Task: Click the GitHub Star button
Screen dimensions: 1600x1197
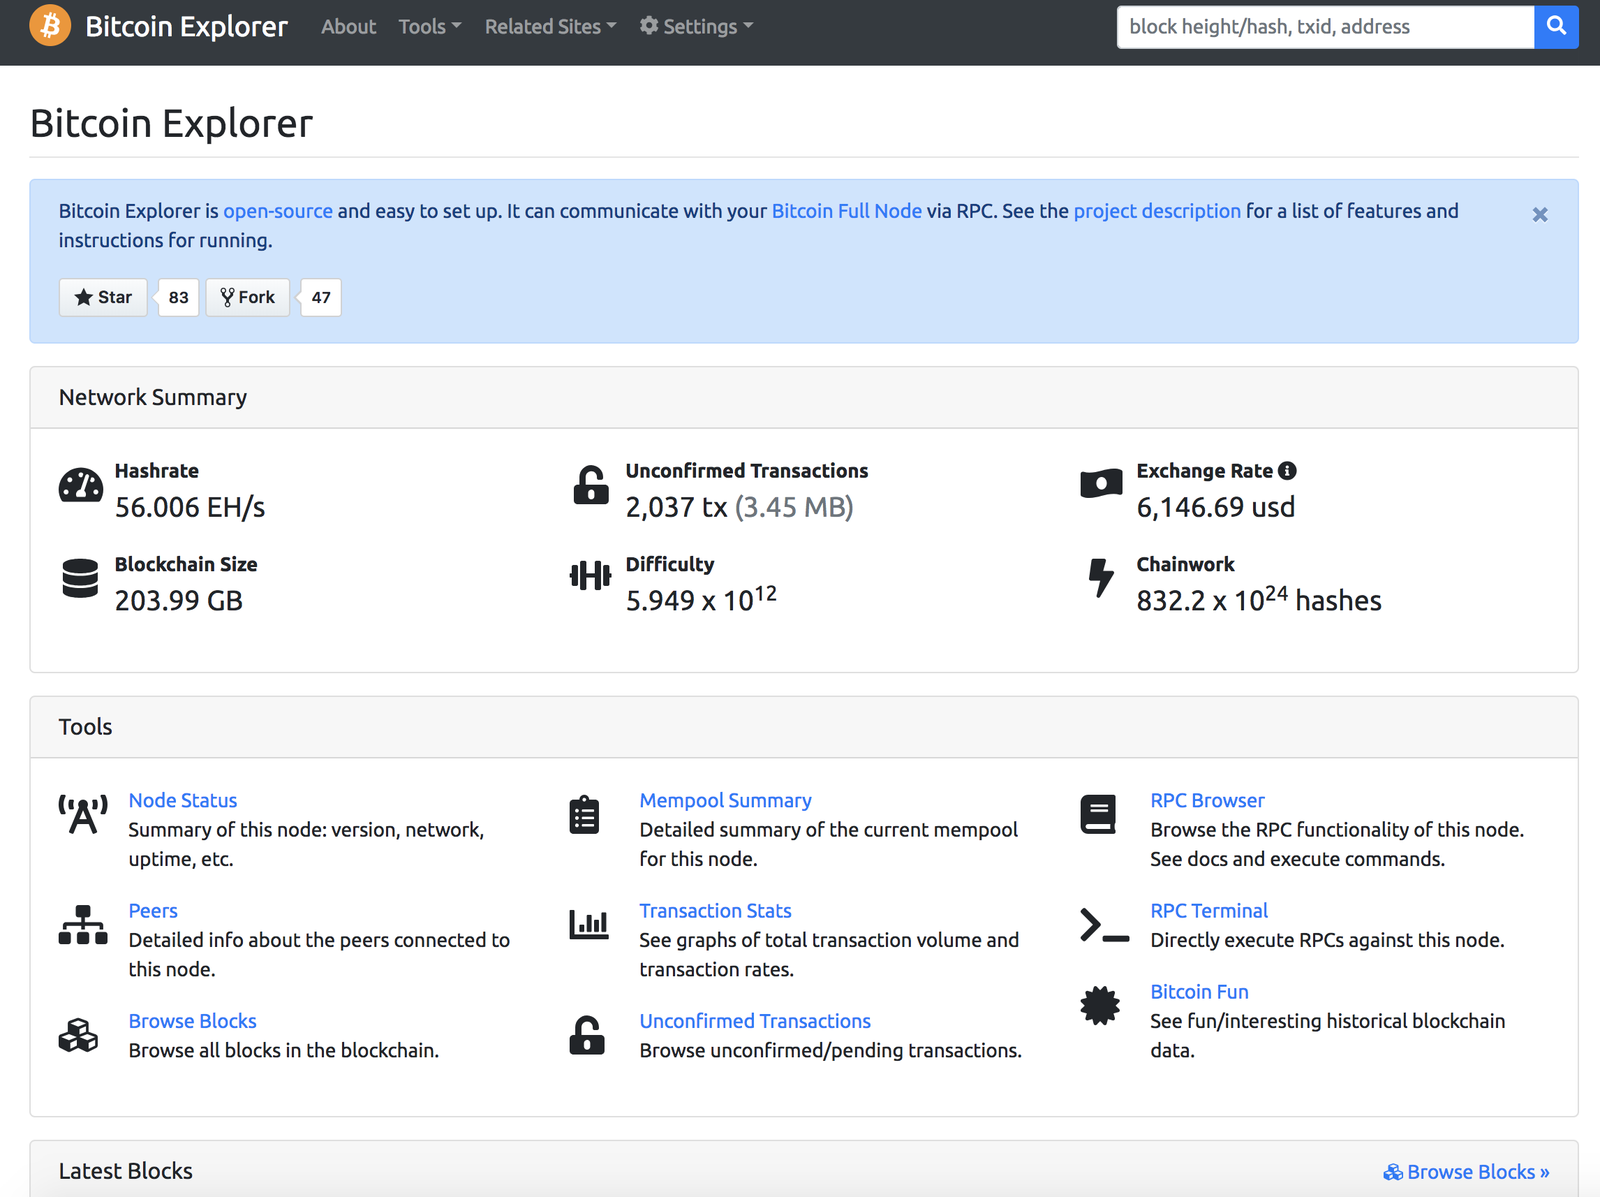Action: coord(103,297)
